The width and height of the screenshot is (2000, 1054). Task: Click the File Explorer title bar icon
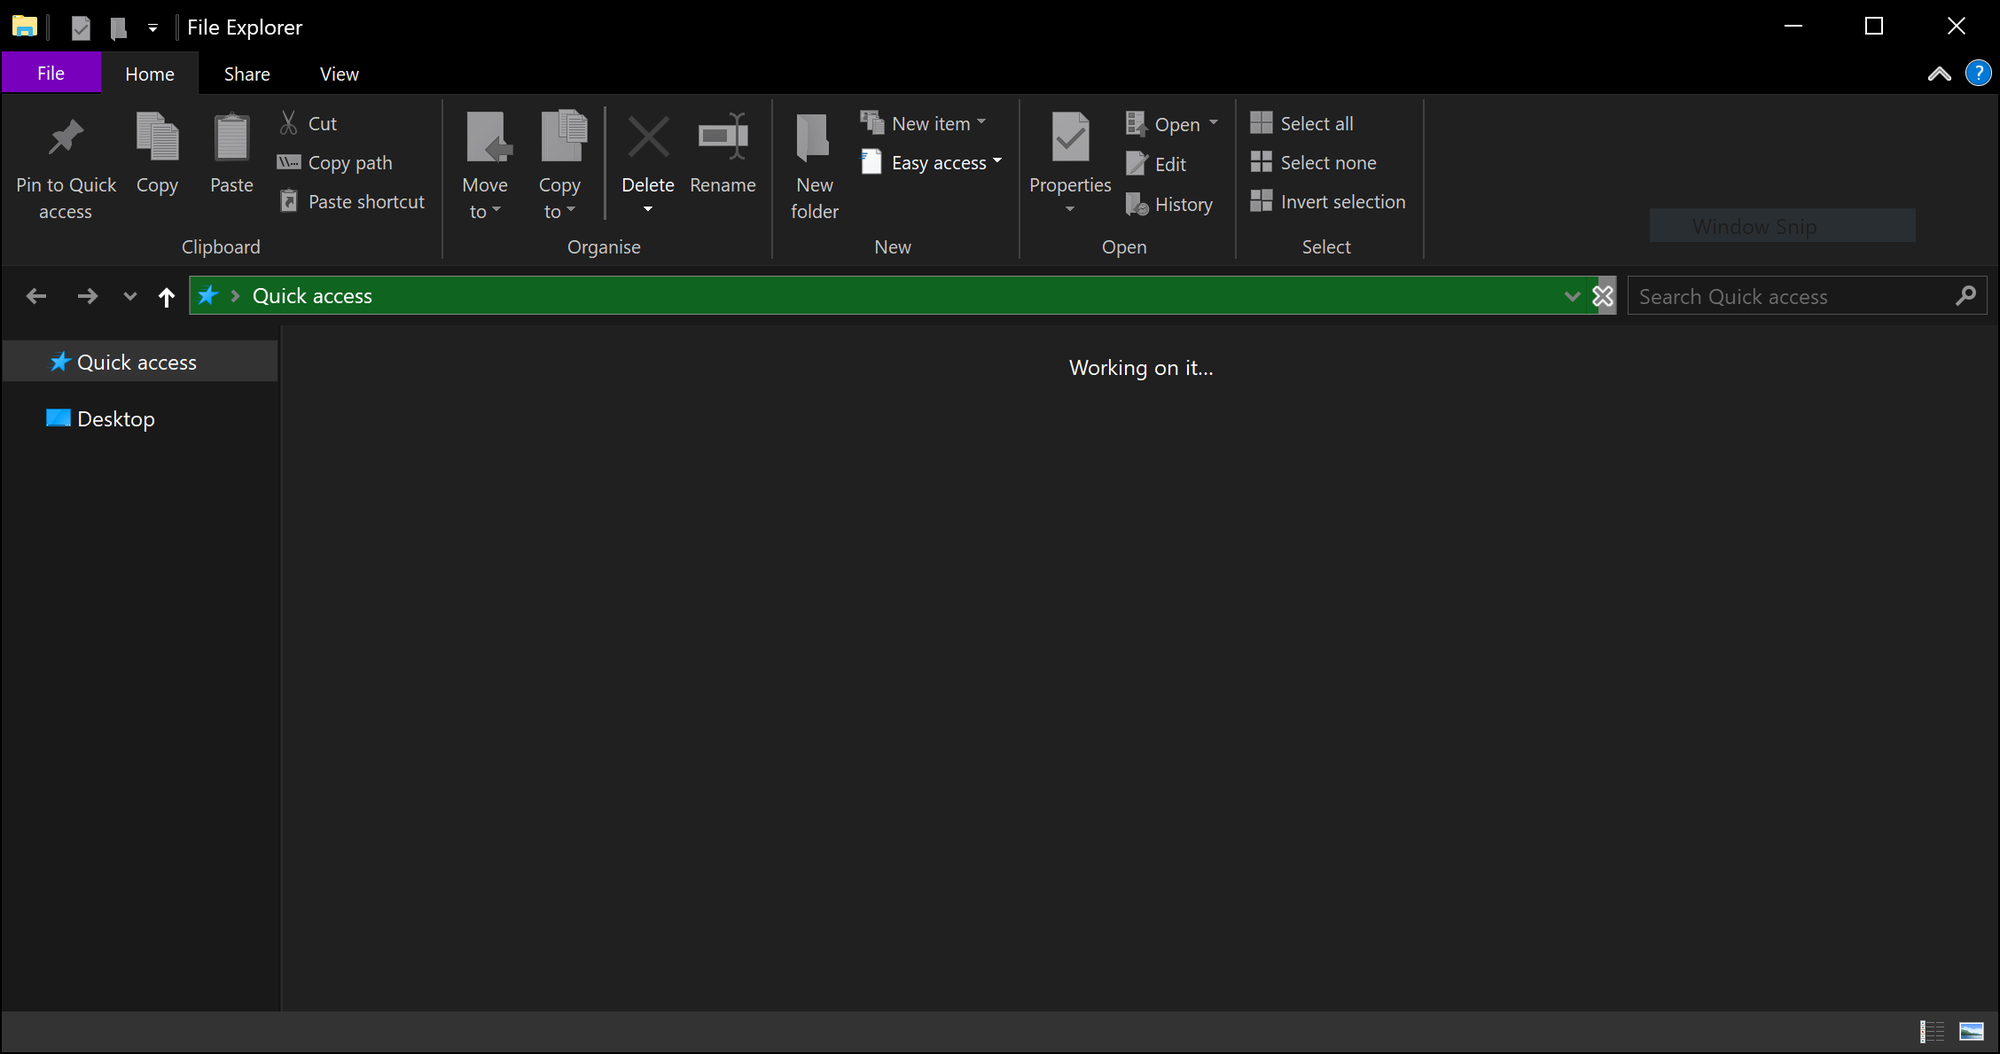coord(25,27)
